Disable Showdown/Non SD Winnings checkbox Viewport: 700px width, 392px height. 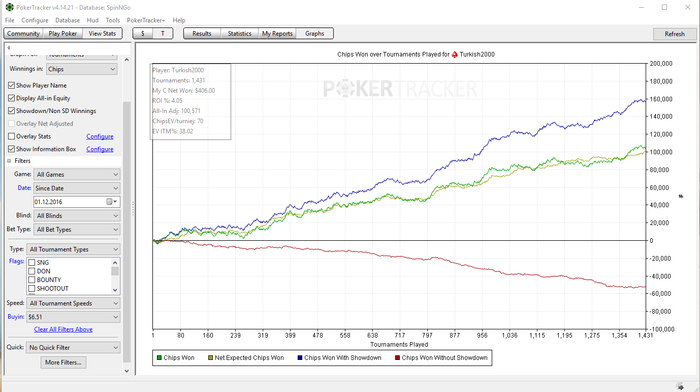click(12, 111)
